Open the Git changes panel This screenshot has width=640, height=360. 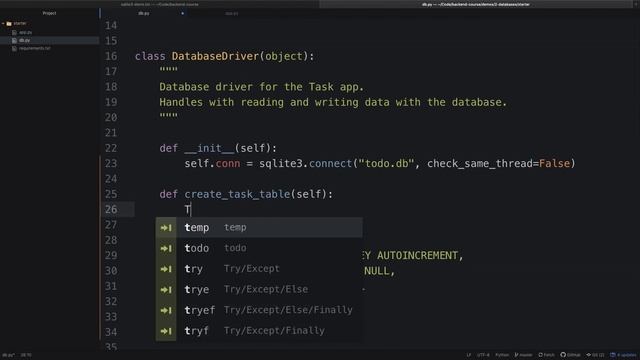[x=595, y=355]
